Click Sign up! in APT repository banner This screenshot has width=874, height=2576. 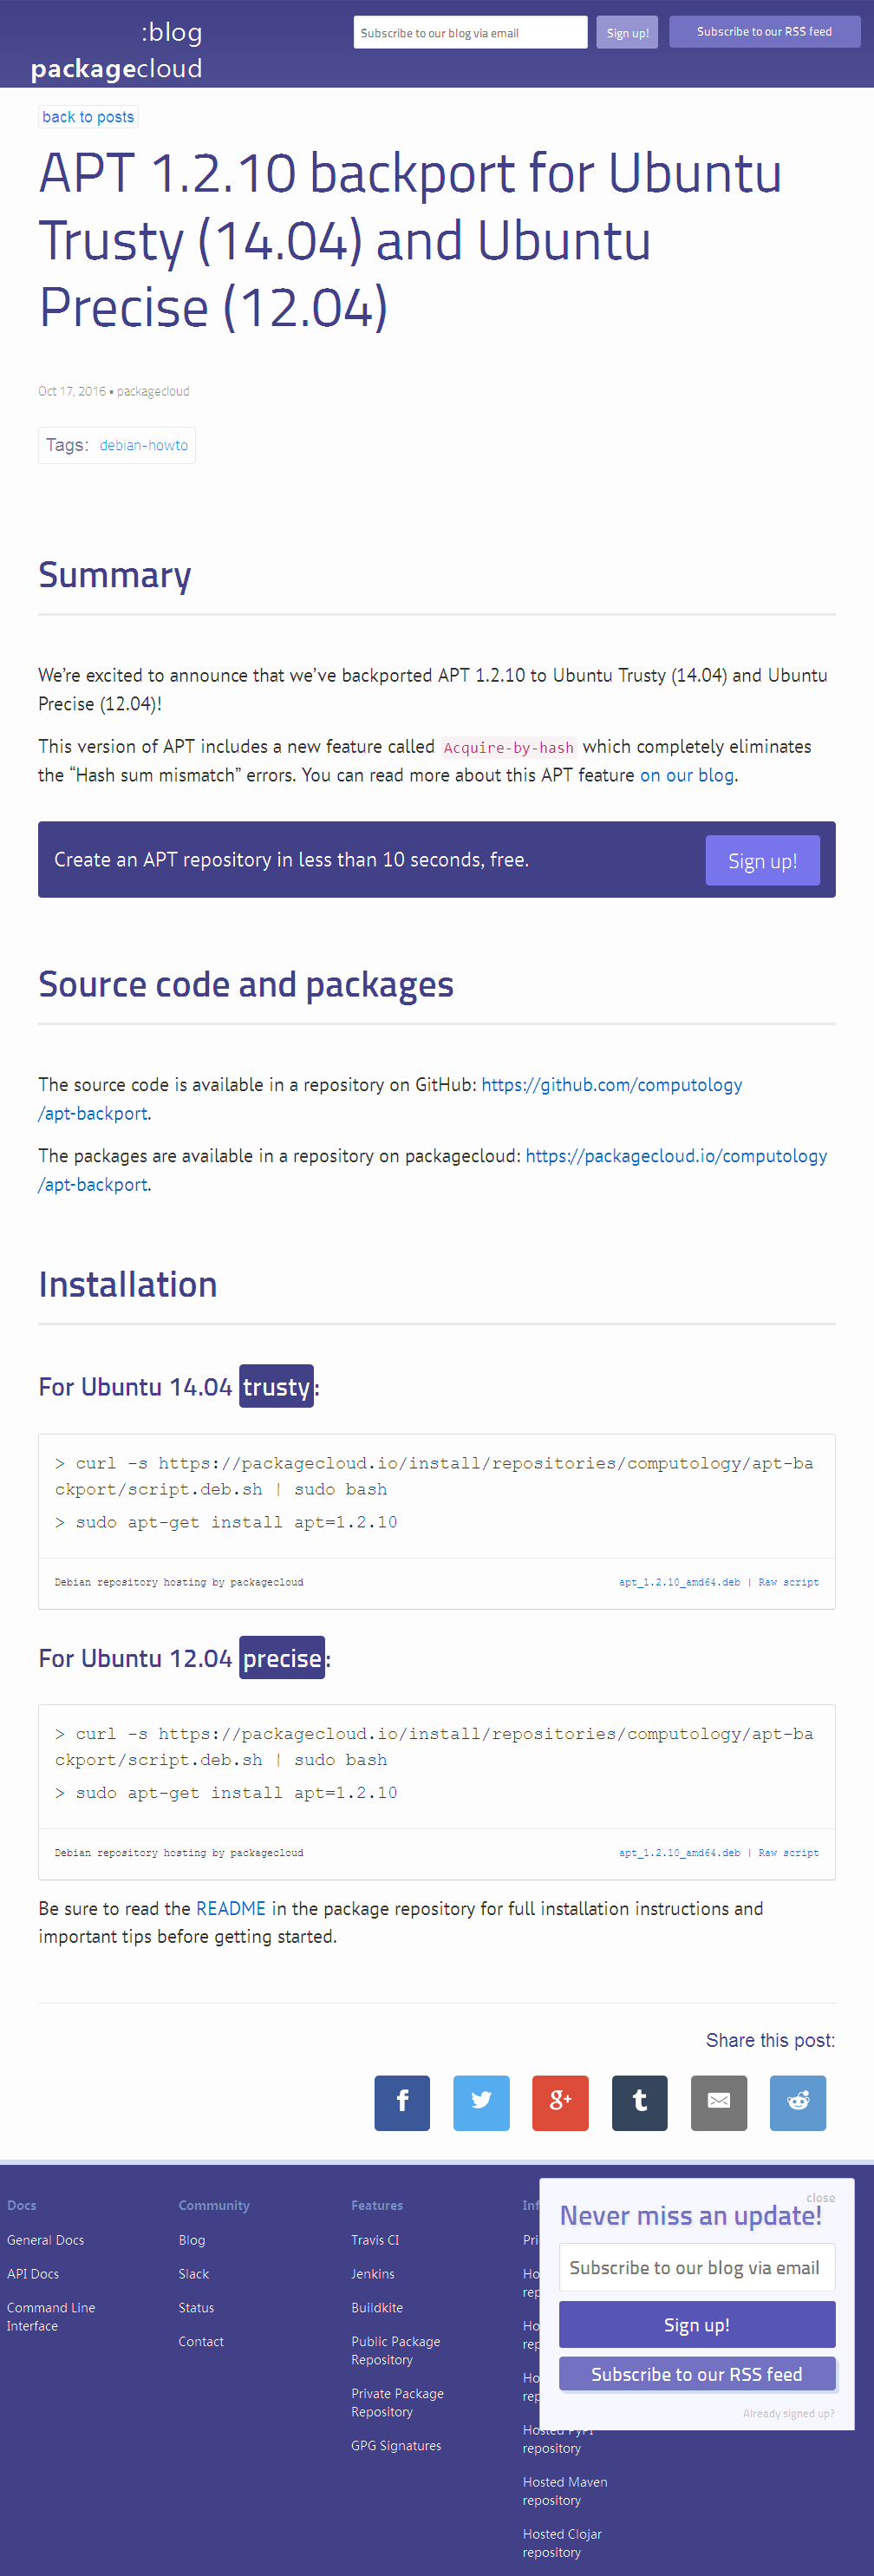[762, 860]
